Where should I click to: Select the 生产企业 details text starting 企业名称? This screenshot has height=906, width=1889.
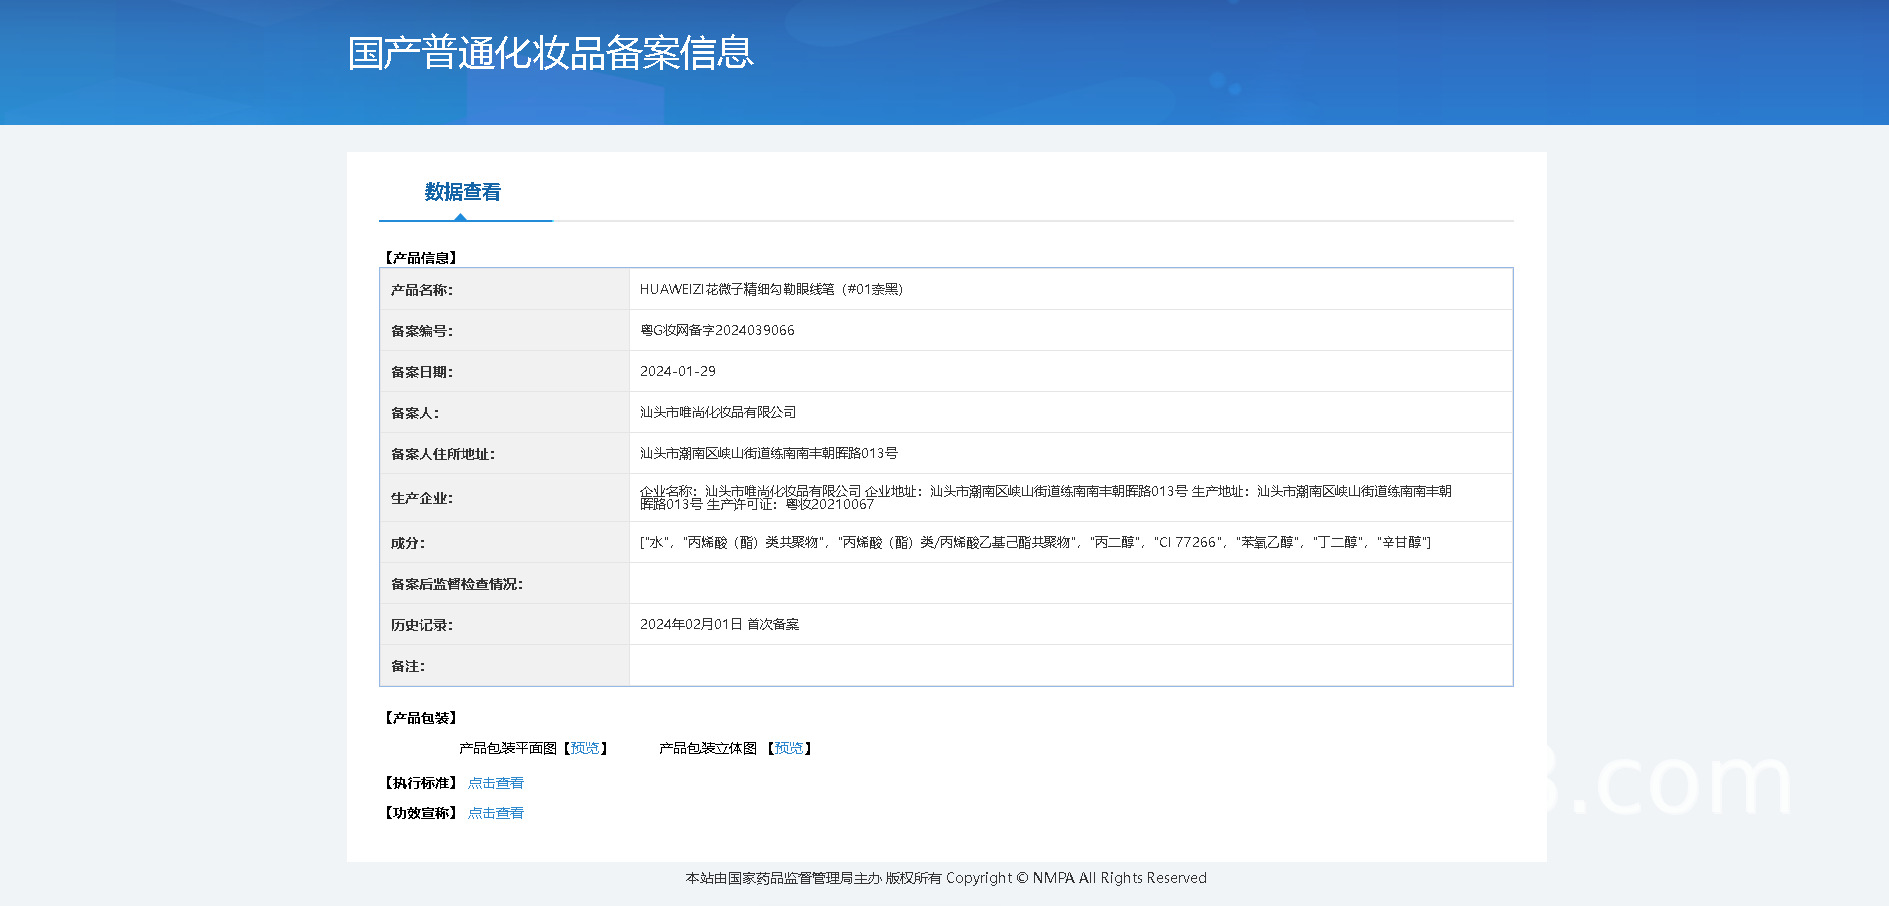click(x=1046, y=497)
